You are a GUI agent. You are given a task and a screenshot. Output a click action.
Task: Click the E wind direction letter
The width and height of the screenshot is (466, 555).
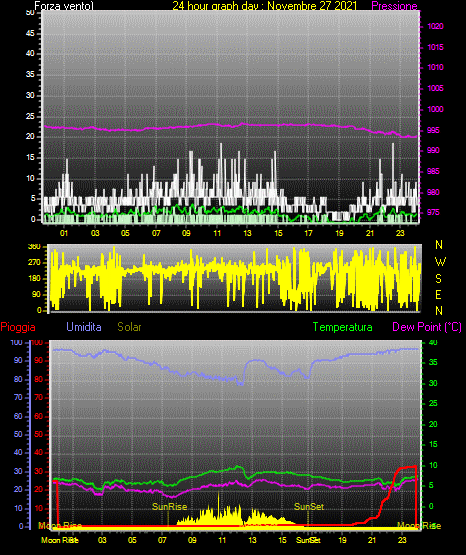coord(438,294)
